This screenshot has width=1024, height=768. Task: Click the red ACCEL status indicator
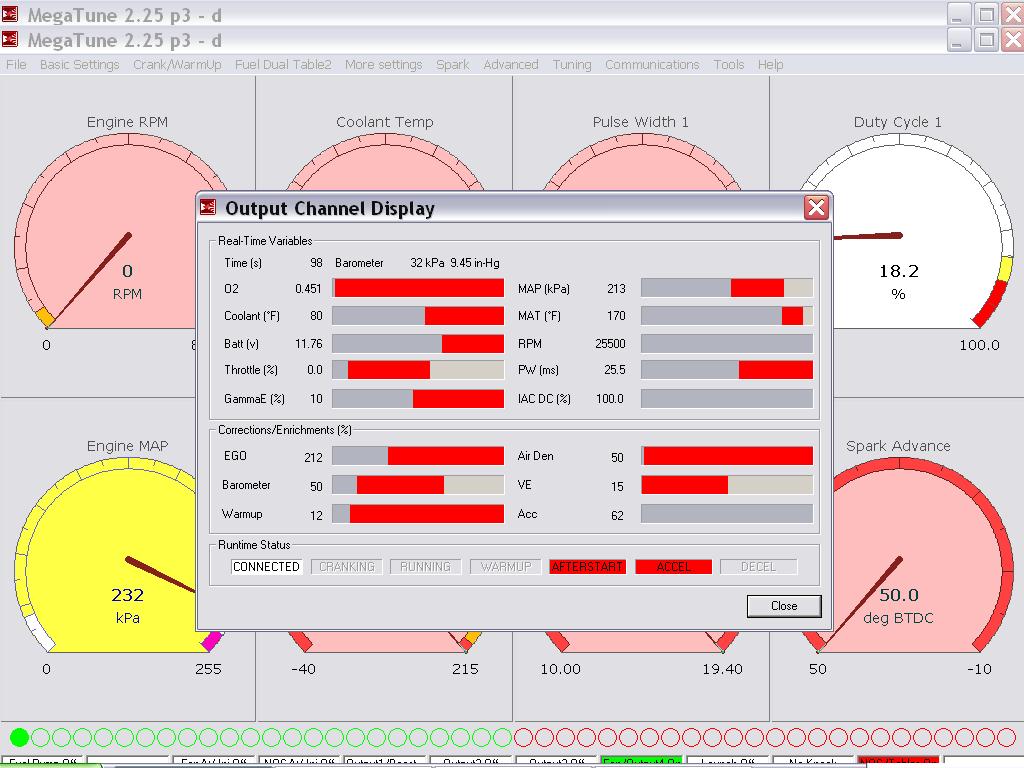click(673, 567)
